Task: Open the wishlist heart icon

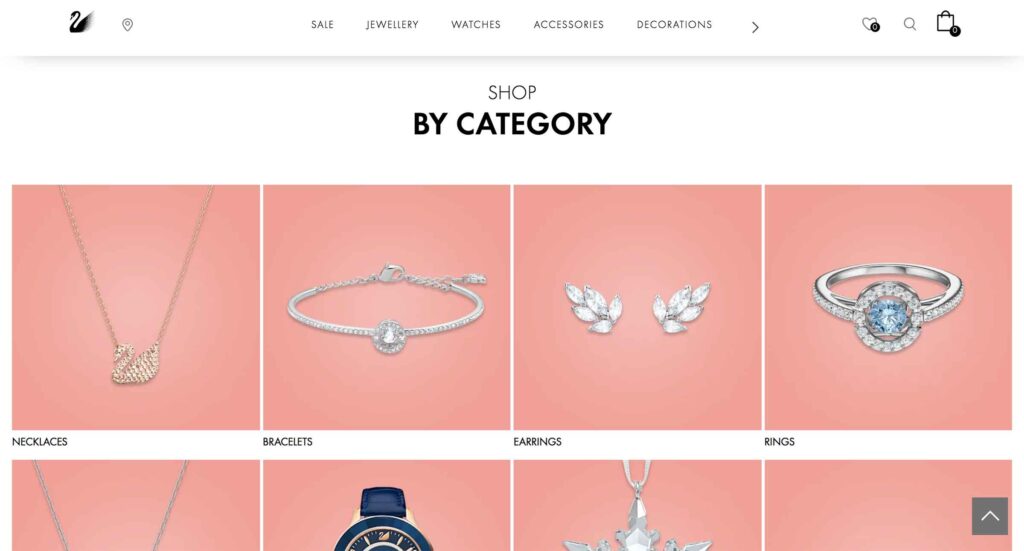Action: (x=870, y=25)
